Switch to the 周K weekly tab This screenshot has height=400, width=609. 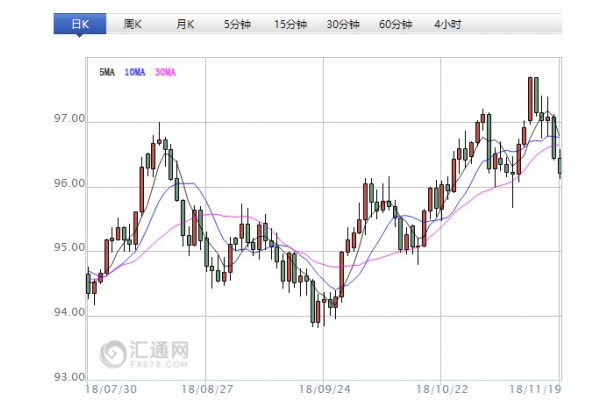(132, 22)
